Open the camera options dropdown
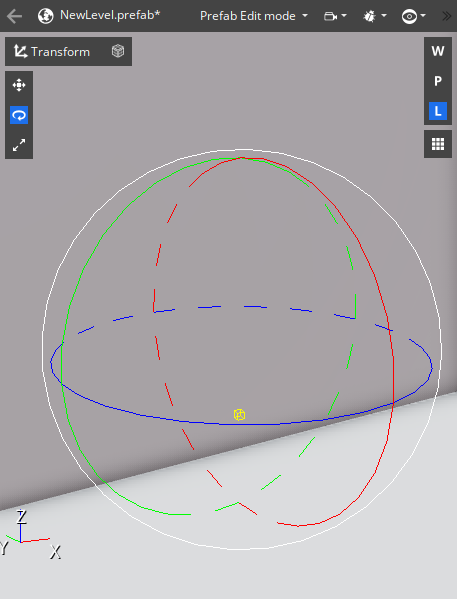 click(x=335, y=16)
